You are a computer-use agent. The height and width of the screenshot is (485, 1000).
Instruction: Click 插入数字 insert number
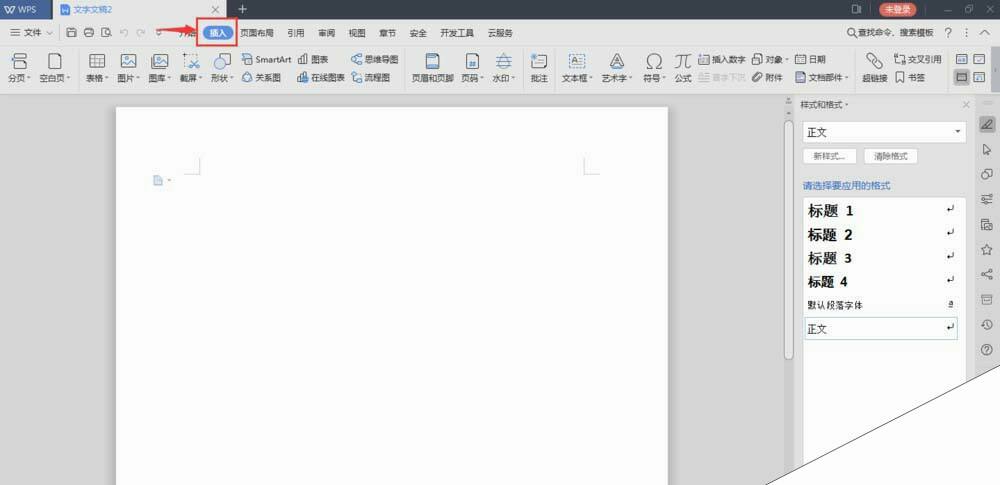click(x=722, y=59)
